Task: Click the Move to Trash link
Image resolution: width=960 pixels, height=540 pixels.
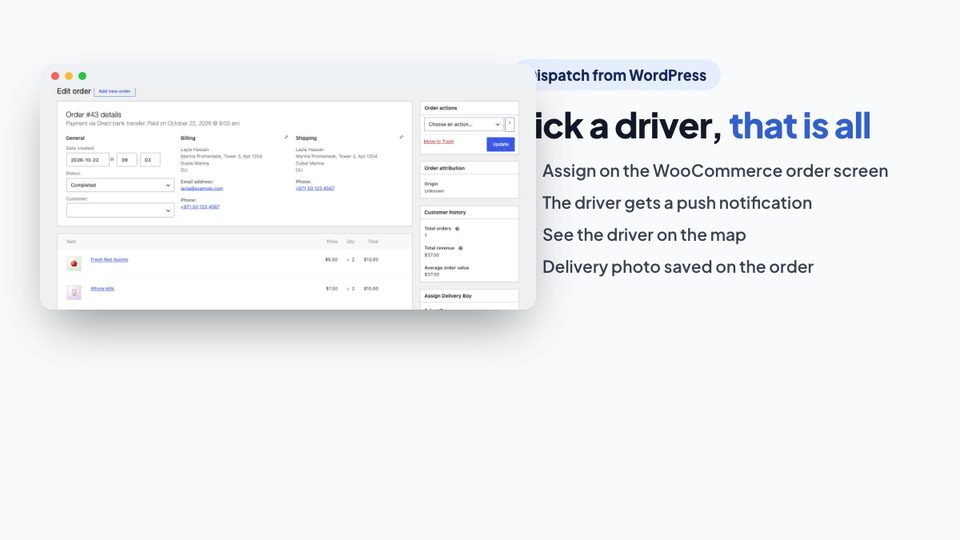Action: click(438, 141)
